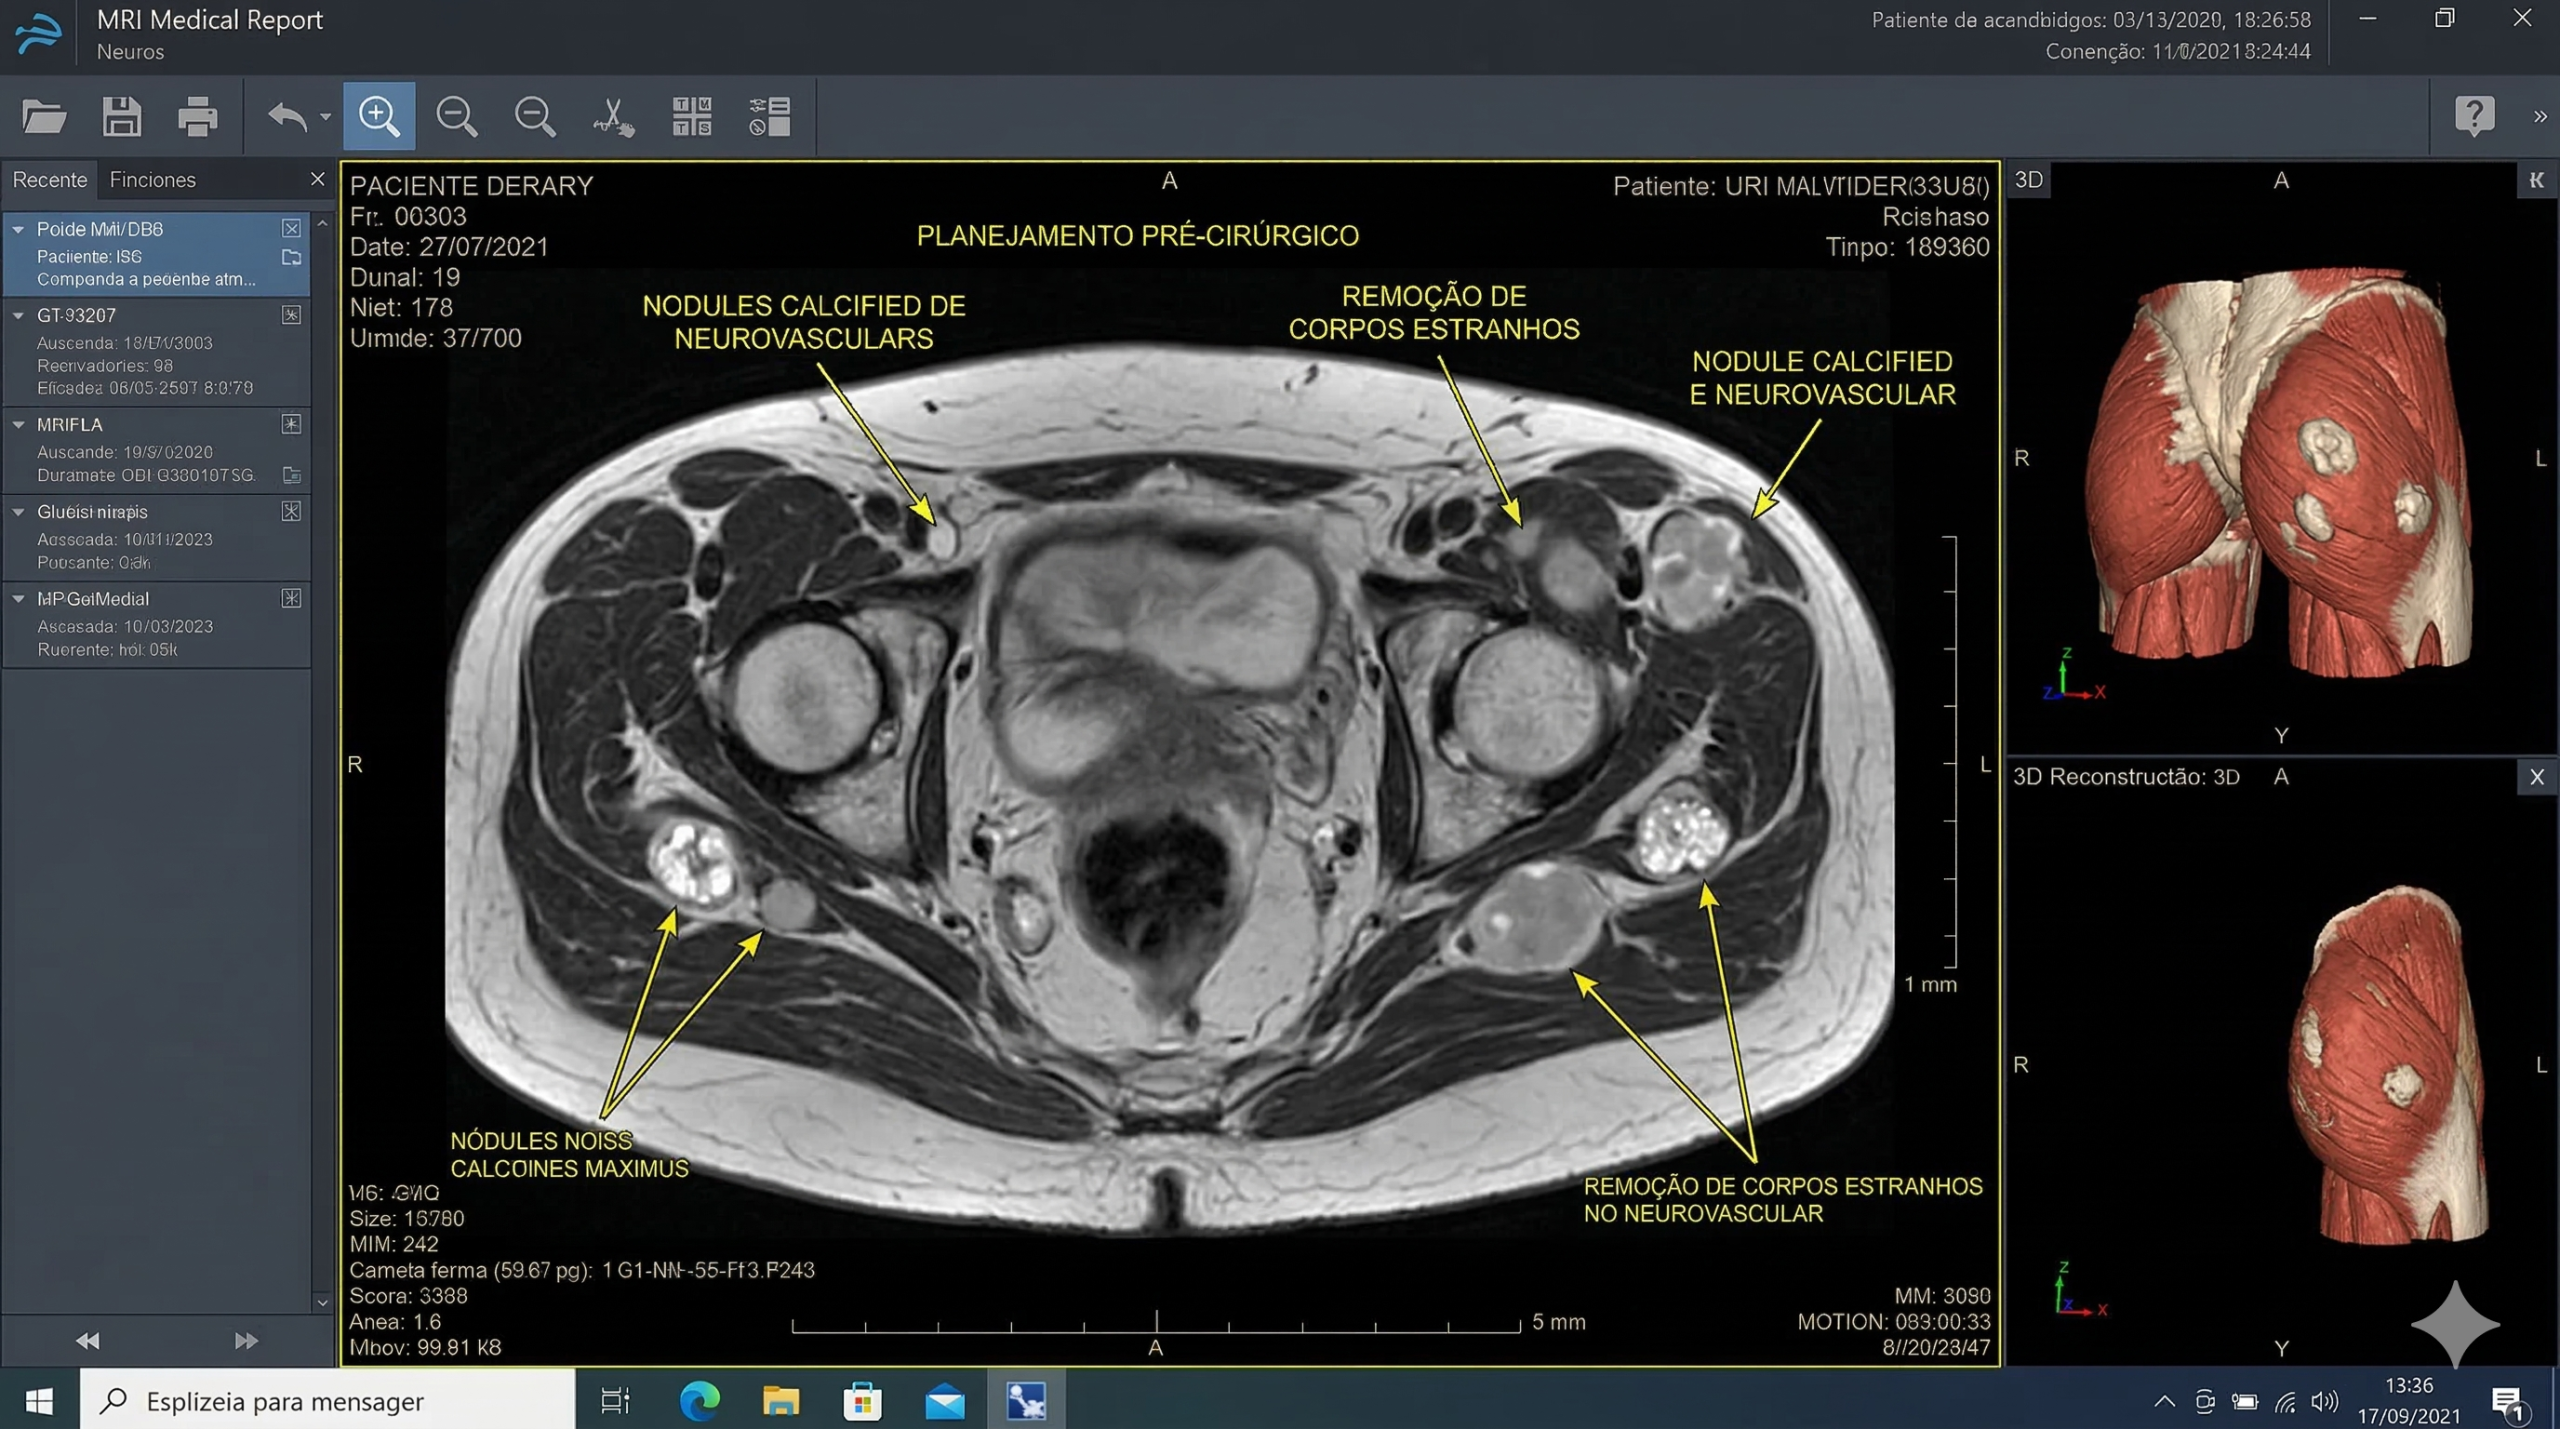Collapse the Poide Mii/DB8 study entry
The width and height of the screenshot is (2560, 1429).
coord(17,229)
